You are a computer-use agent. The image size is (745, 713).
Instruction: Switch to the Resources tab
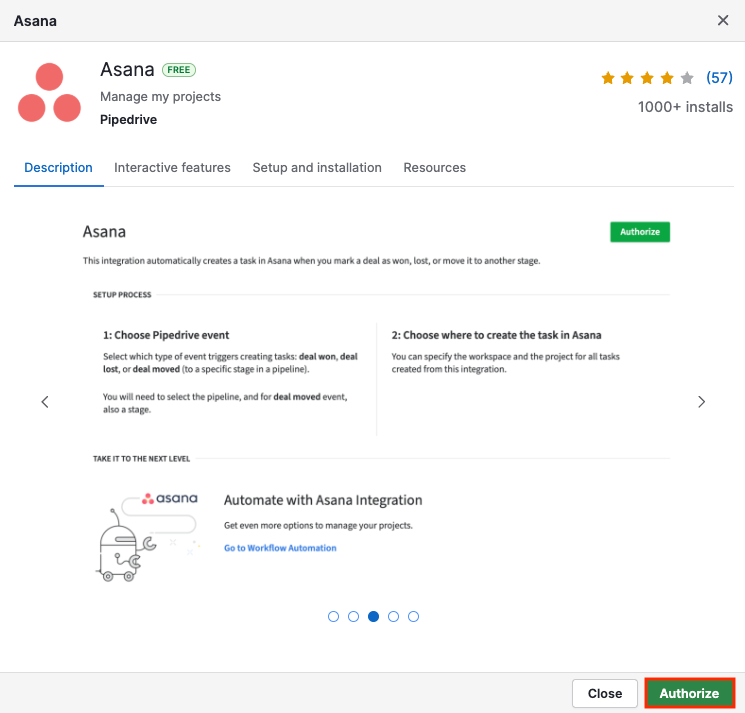coord(434,168)
